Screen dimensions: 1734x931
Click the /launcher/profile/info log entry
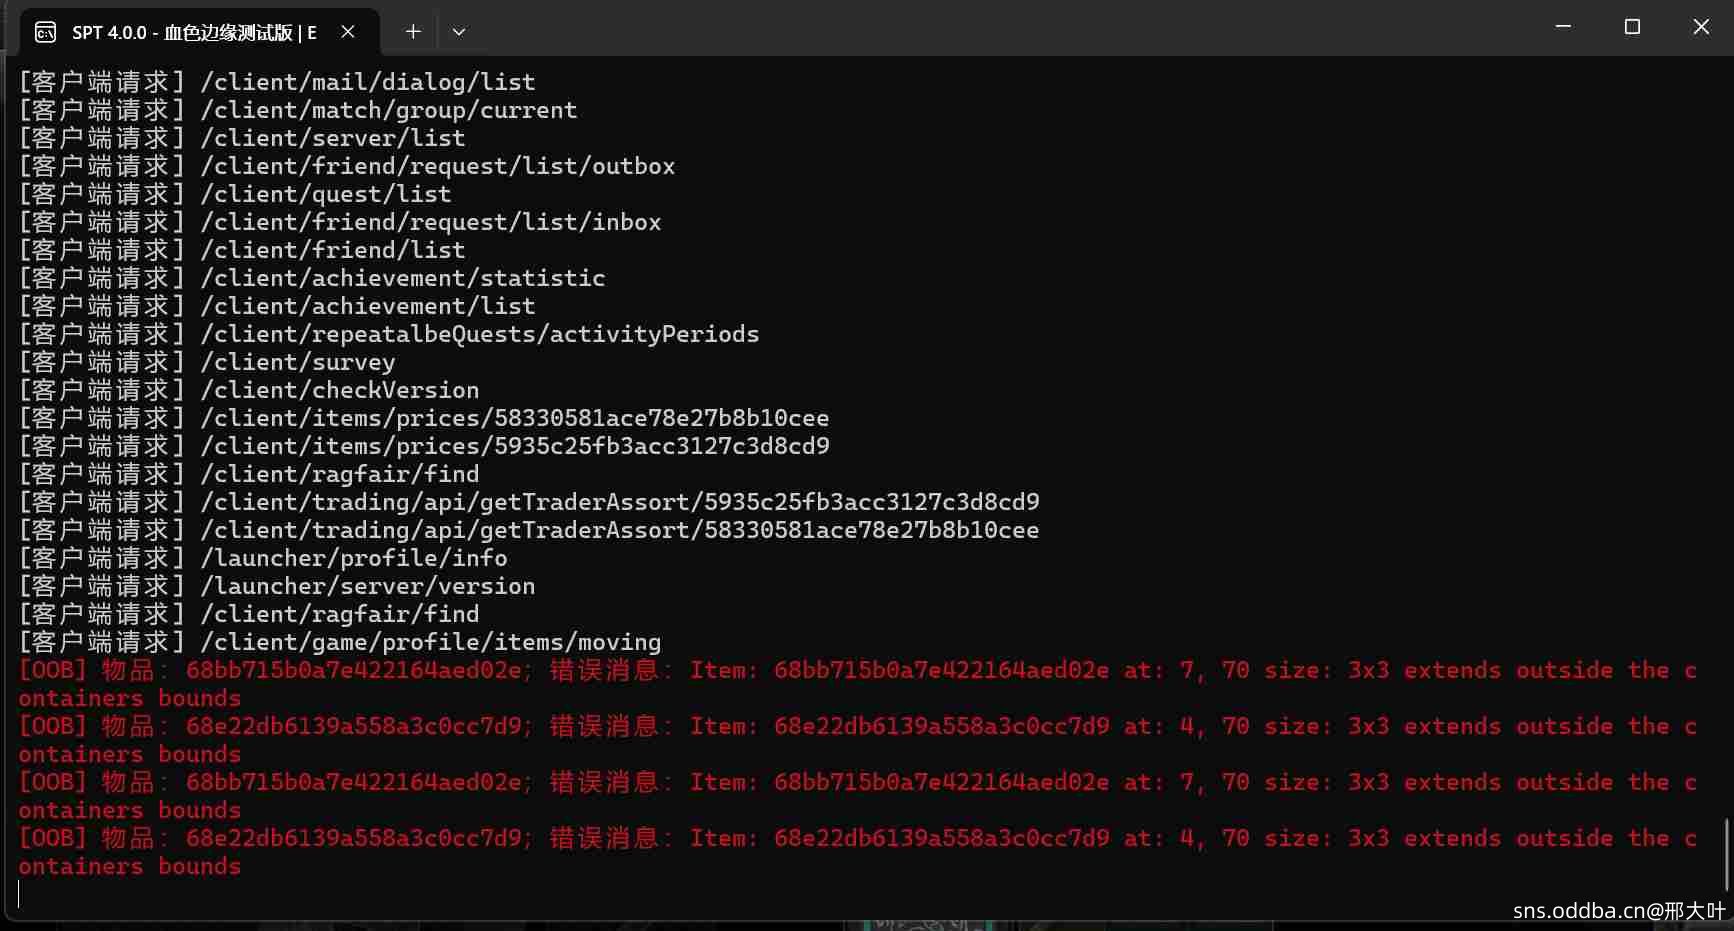pyautogui.click(x=353, y=558)
